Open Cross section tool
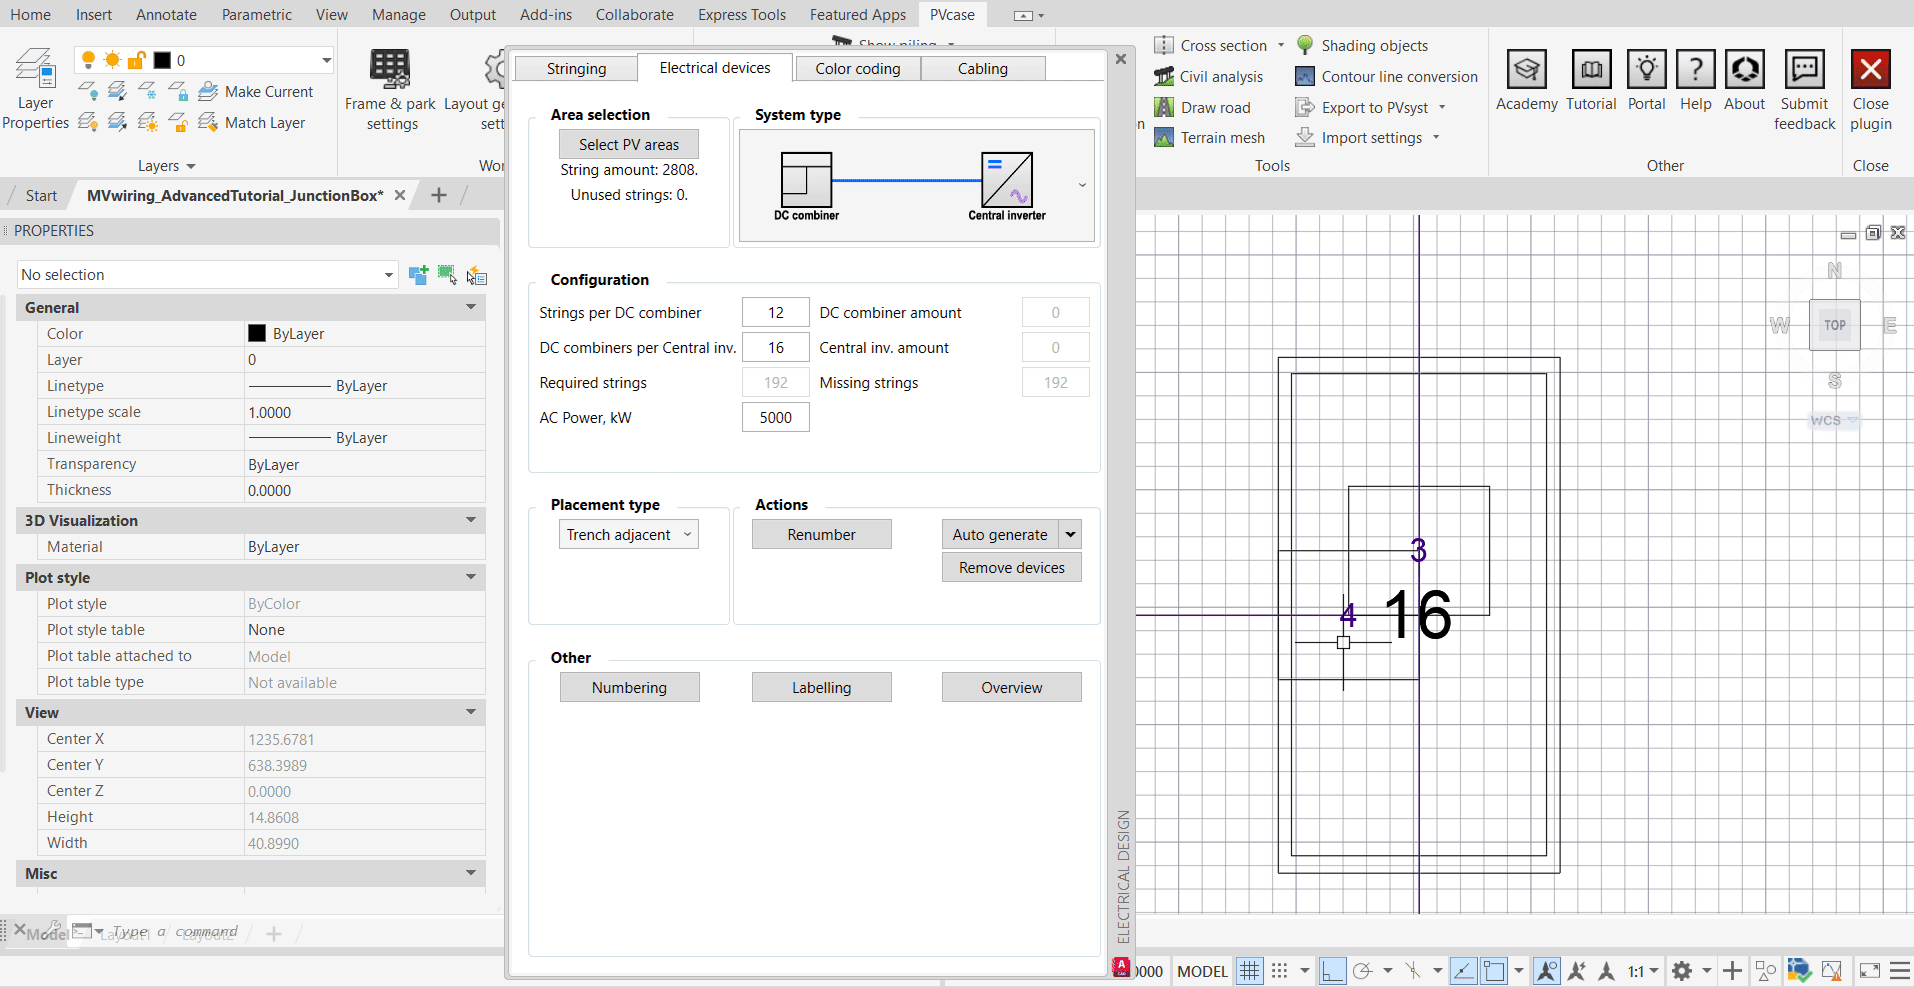The width and height of the screenshot is (1914, 988). (1211, 46)
